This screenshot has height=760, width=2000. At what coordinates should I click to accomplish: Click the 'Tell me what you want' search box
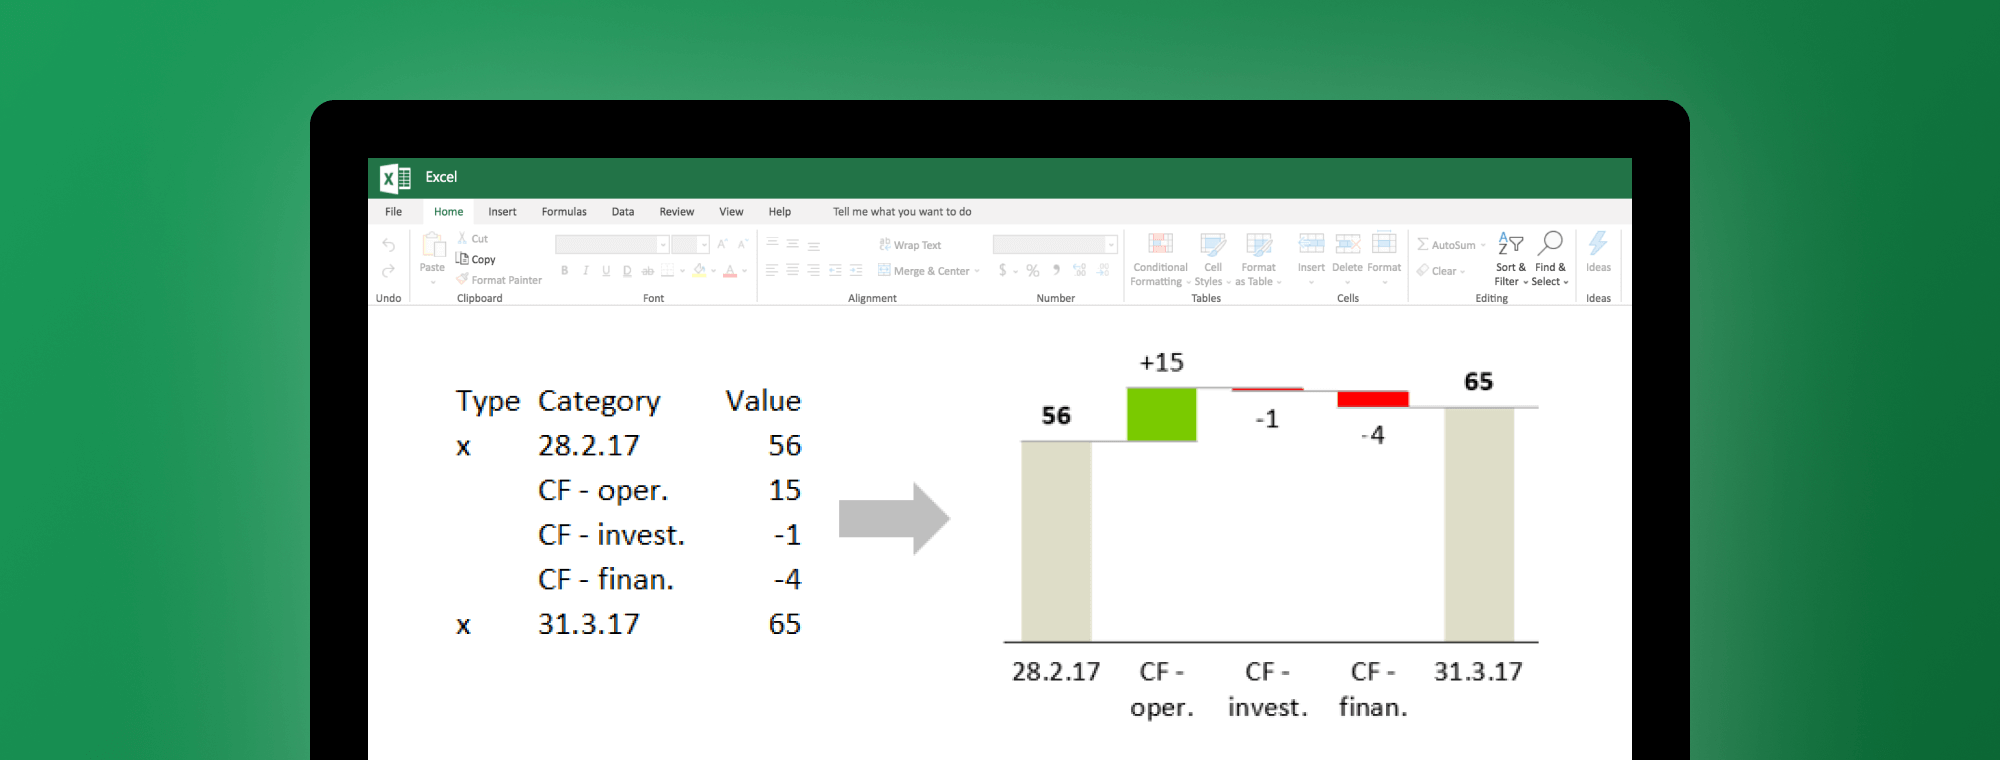[x=902, y=212]
